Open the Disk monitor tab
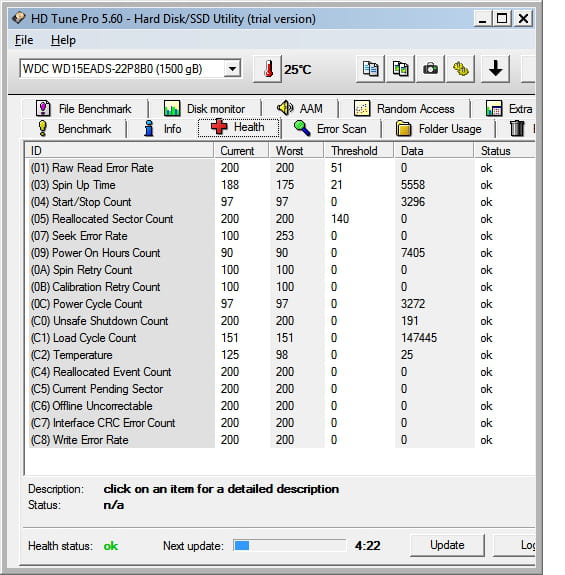Screen dimensions: 565x575 tap(205, 109)
